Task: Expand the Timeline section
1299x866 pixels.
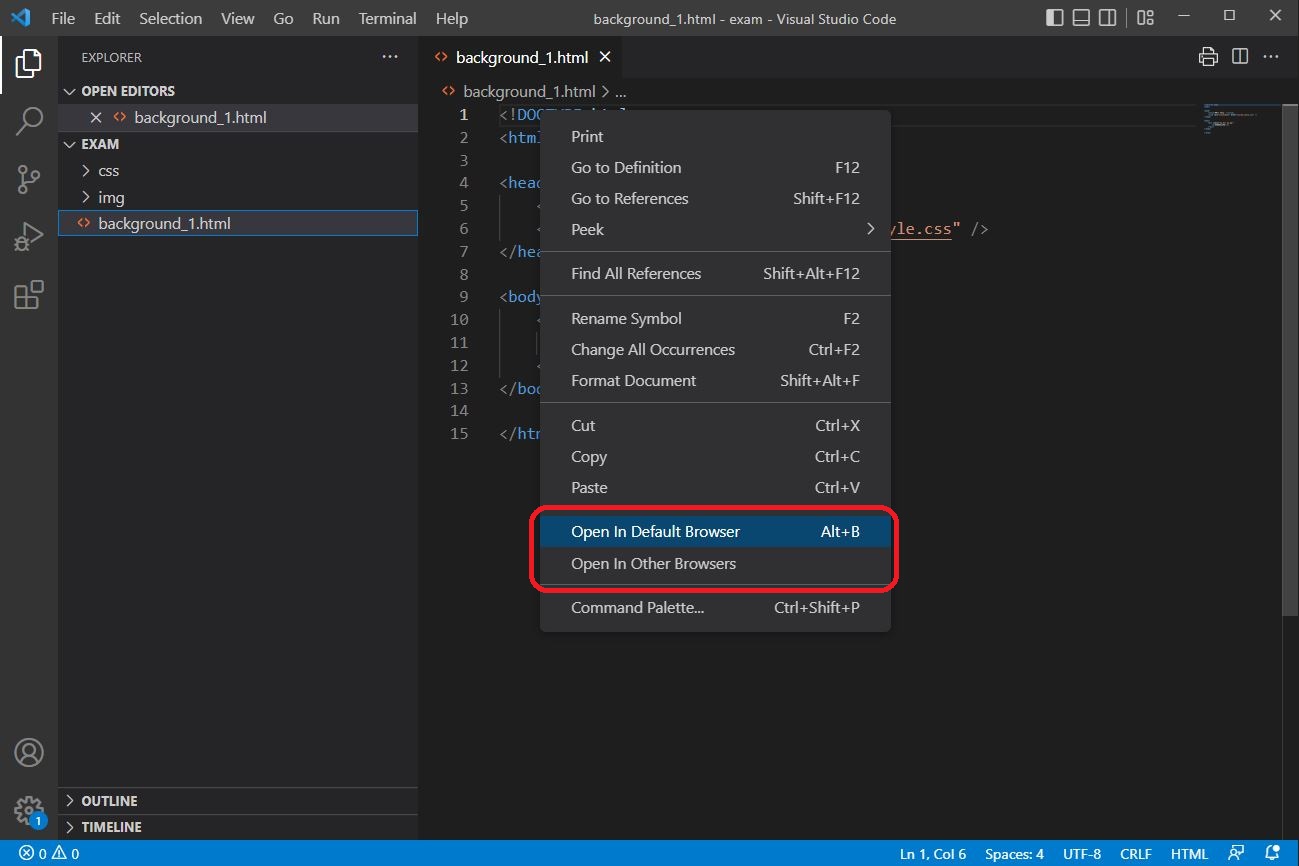Action: pos(238,827)
